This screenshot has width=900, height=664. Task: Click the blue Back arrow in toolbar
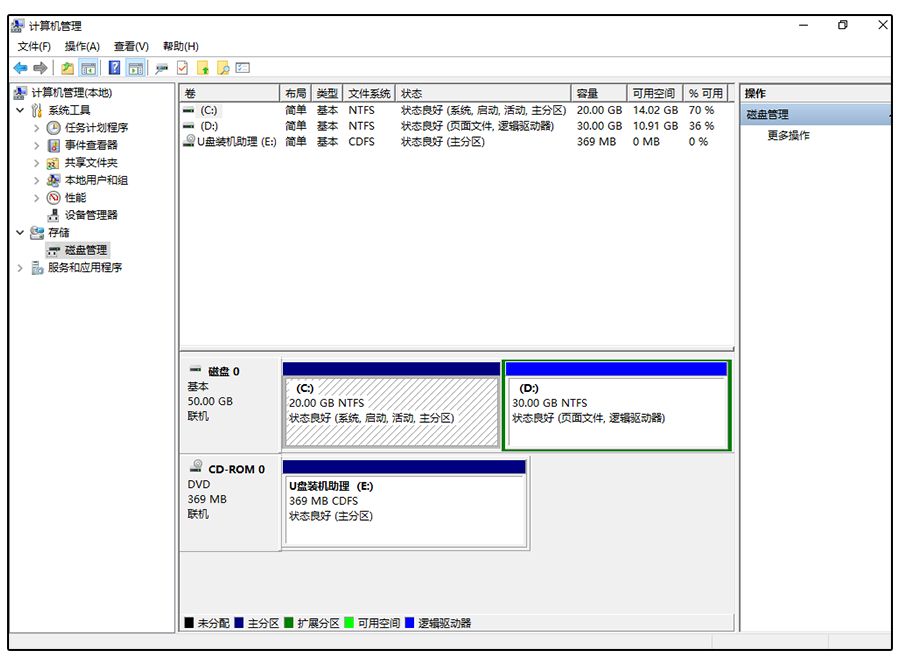coord(21,68)
